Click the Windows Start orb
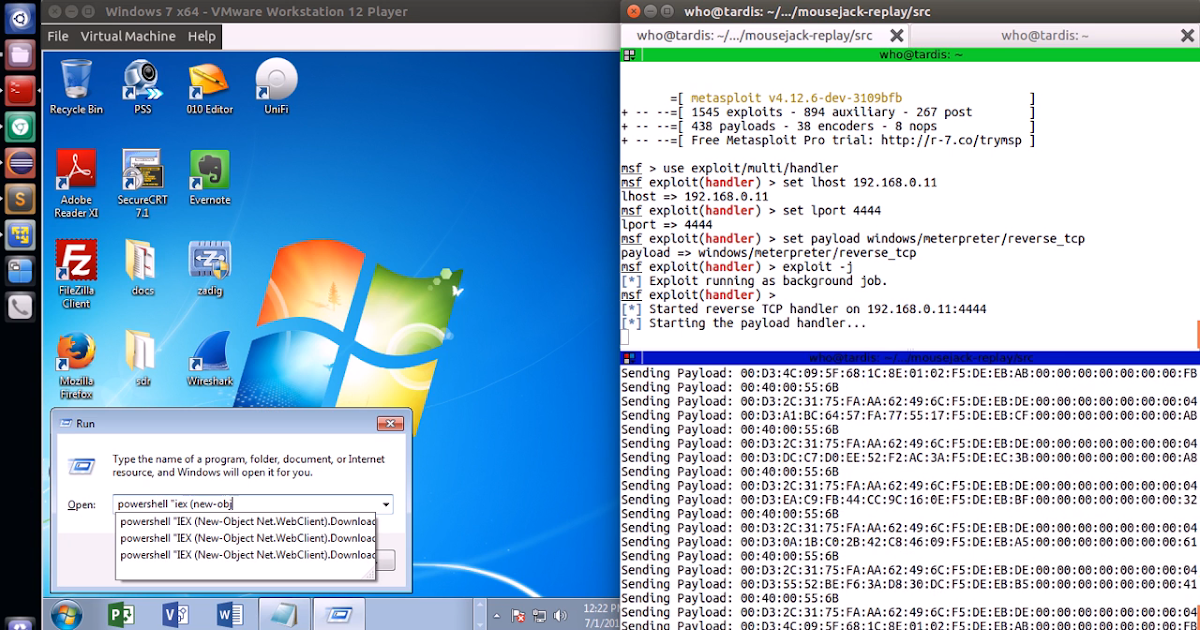This screenshot has height=630, width=1200. [x=67, y=613]
